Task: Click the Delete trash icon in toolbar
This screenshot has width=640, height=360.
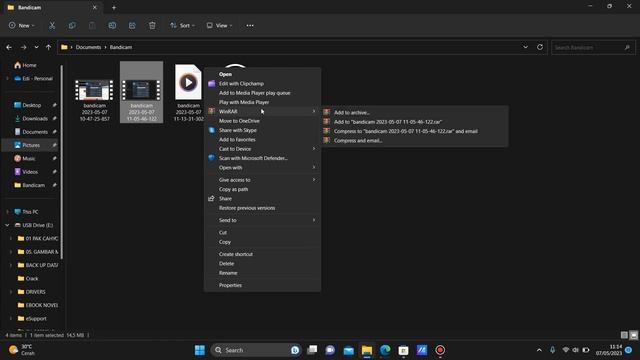Action: [x=152, y=25]
